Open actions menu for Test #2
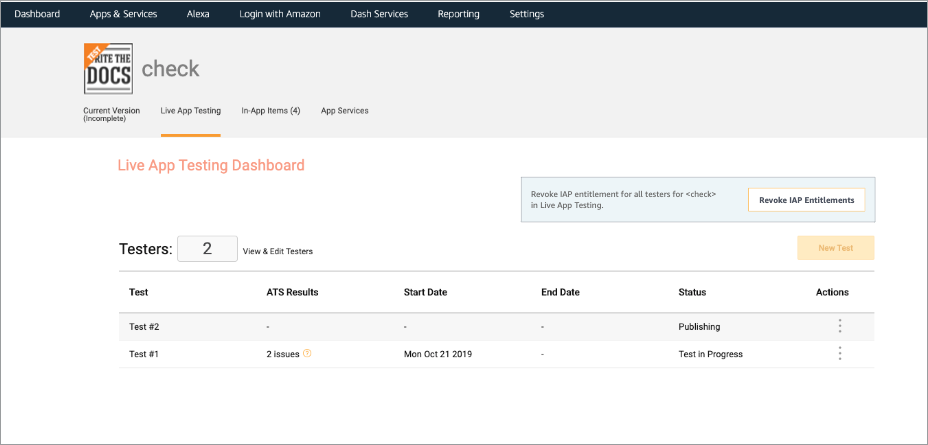The width and height of the screenshot is (928, 445). (x=839, y=326)
